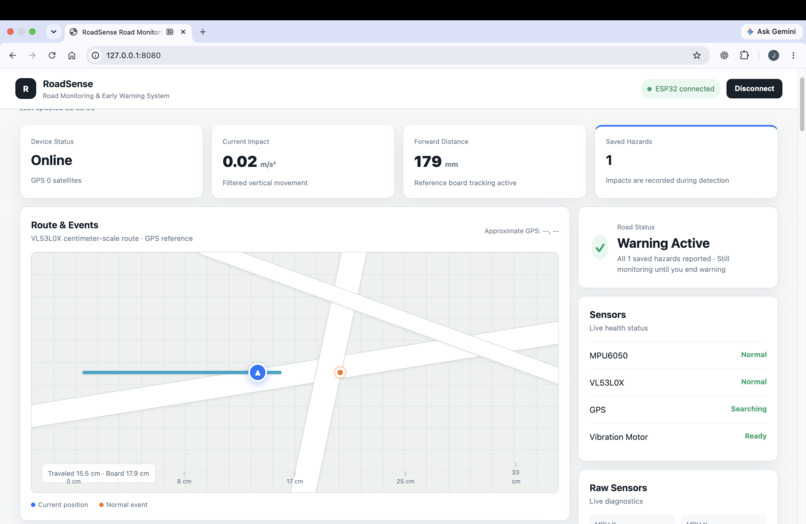This screenshot has width=806, height=524.
Task: Click the MPU6050 Normal status
Action: coord(754,355)
